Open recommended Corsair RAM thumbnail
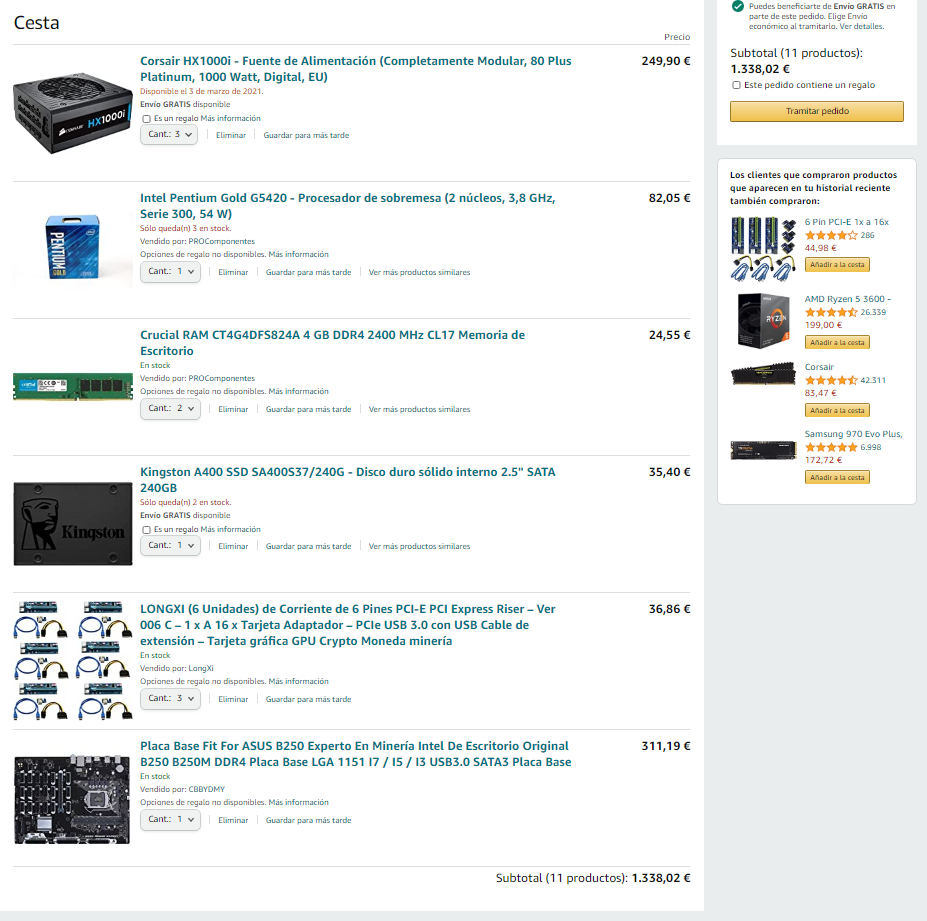927x921 pixels. pyautogui.click(x=763, y=374)
